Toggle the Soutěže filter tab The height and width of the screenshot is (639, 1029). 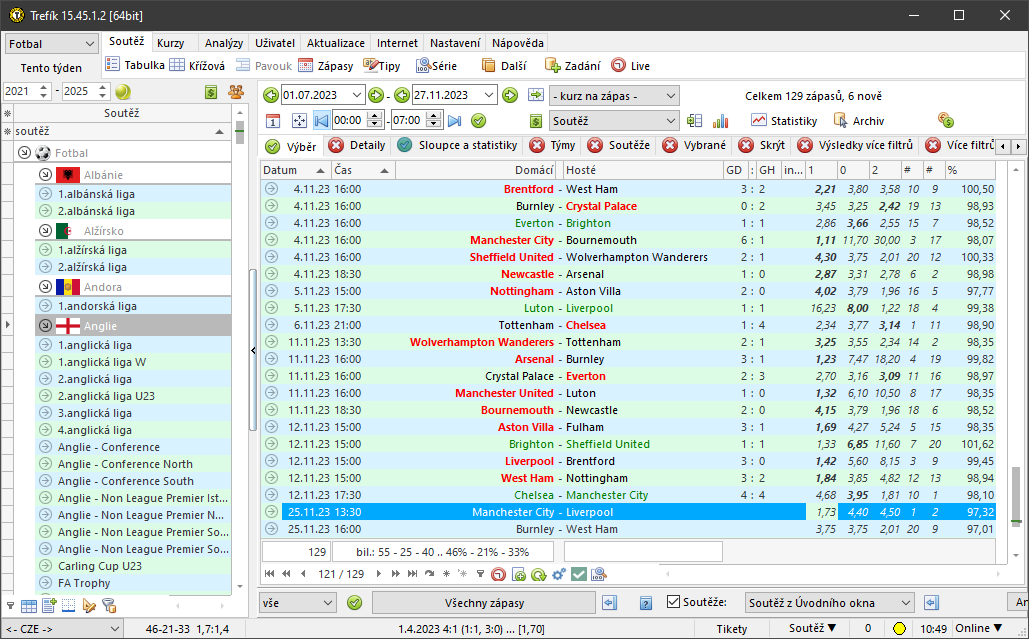[x=619, y=145]
